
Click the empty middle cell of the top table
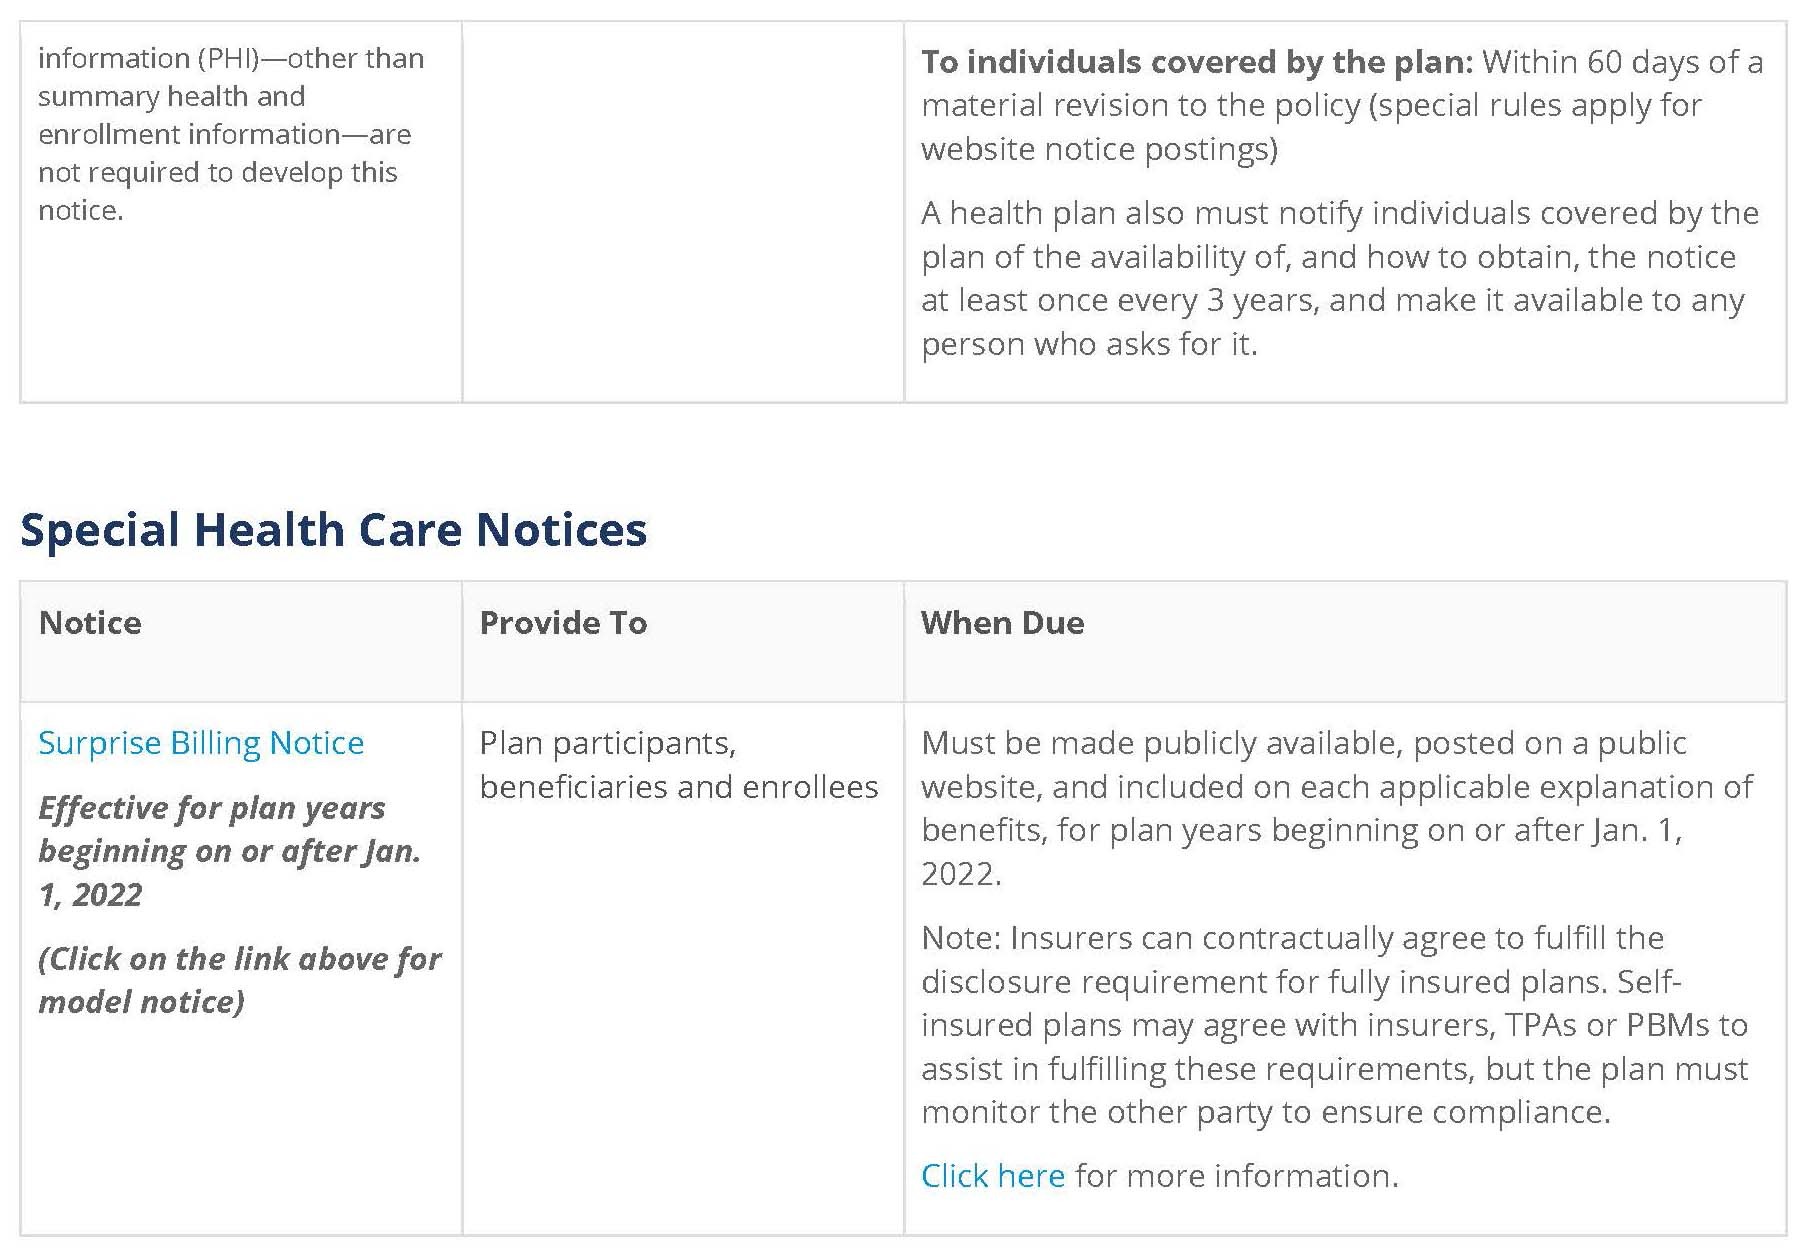click(683, 212)
